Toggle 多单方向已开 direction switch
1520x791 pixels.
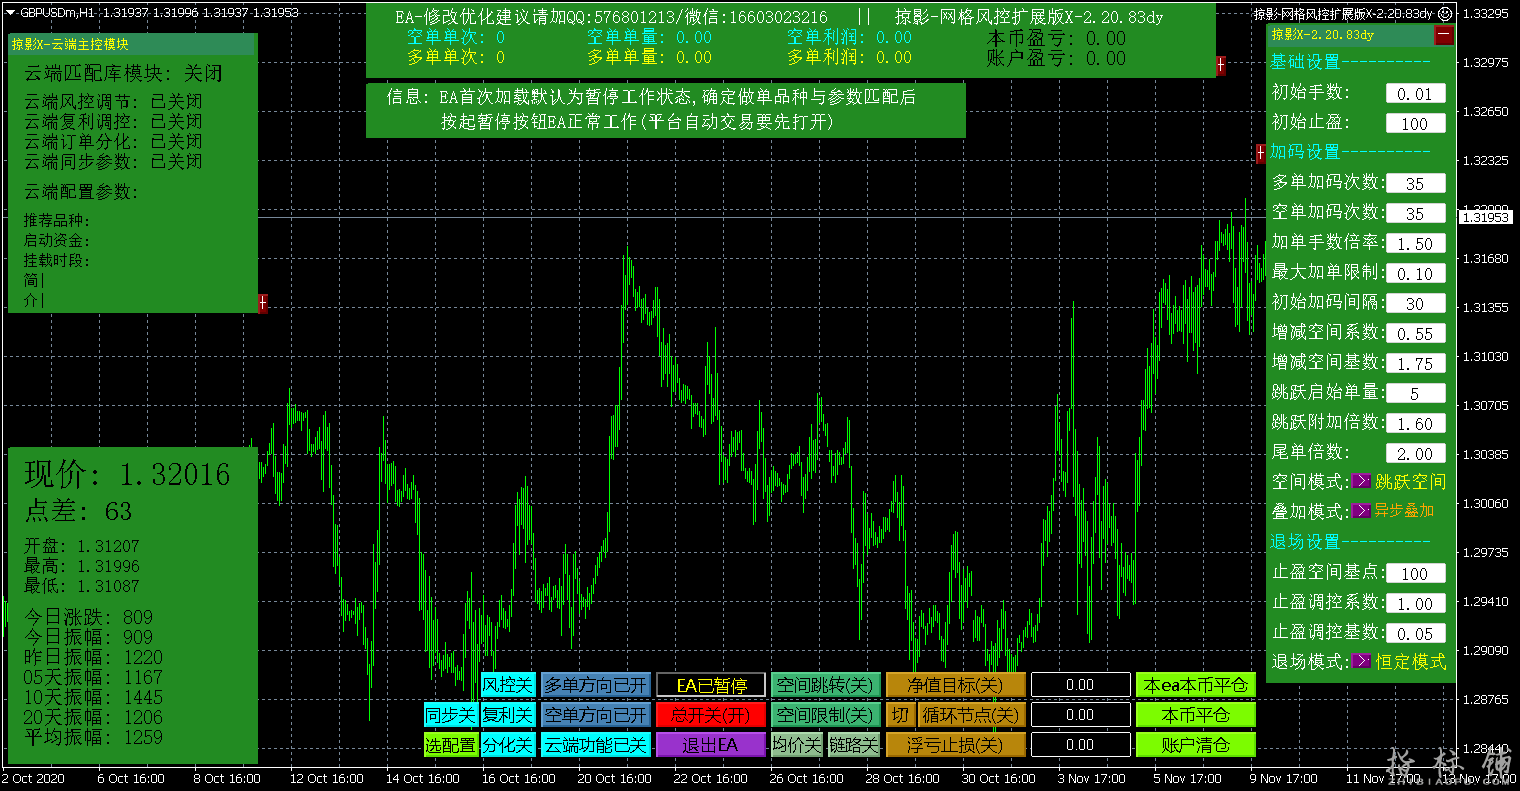[x=596, y=685]
